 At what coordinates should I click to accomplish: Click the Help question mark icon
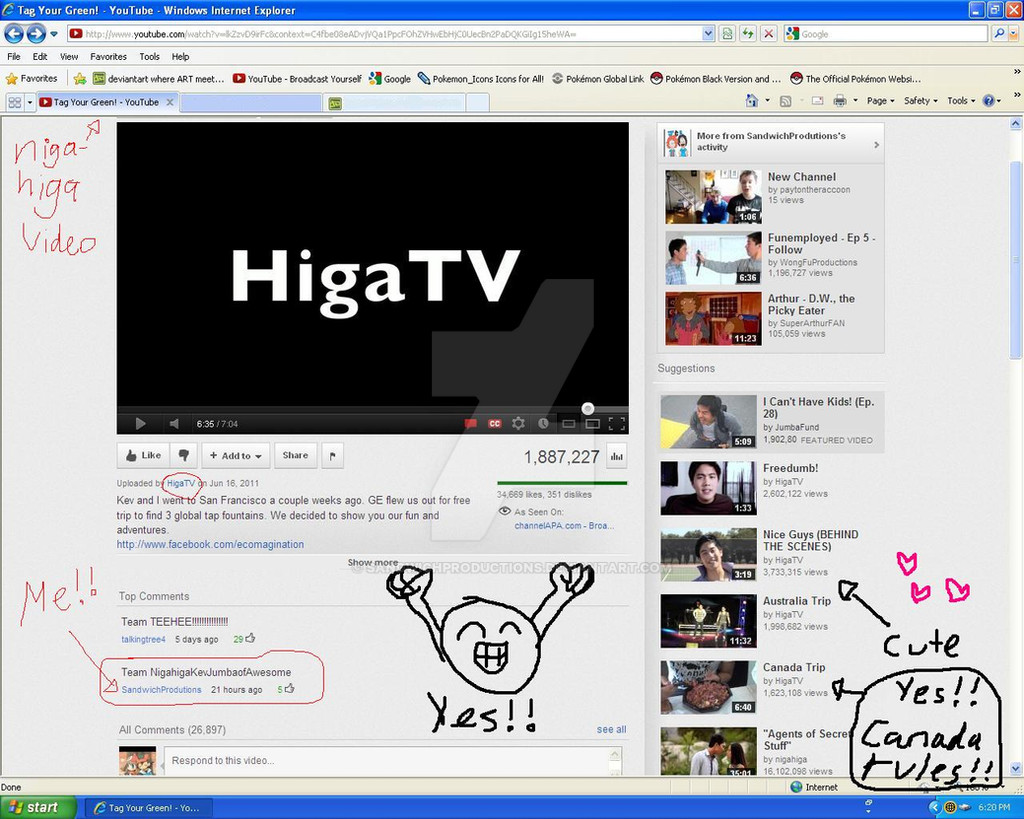pos(989,101)
